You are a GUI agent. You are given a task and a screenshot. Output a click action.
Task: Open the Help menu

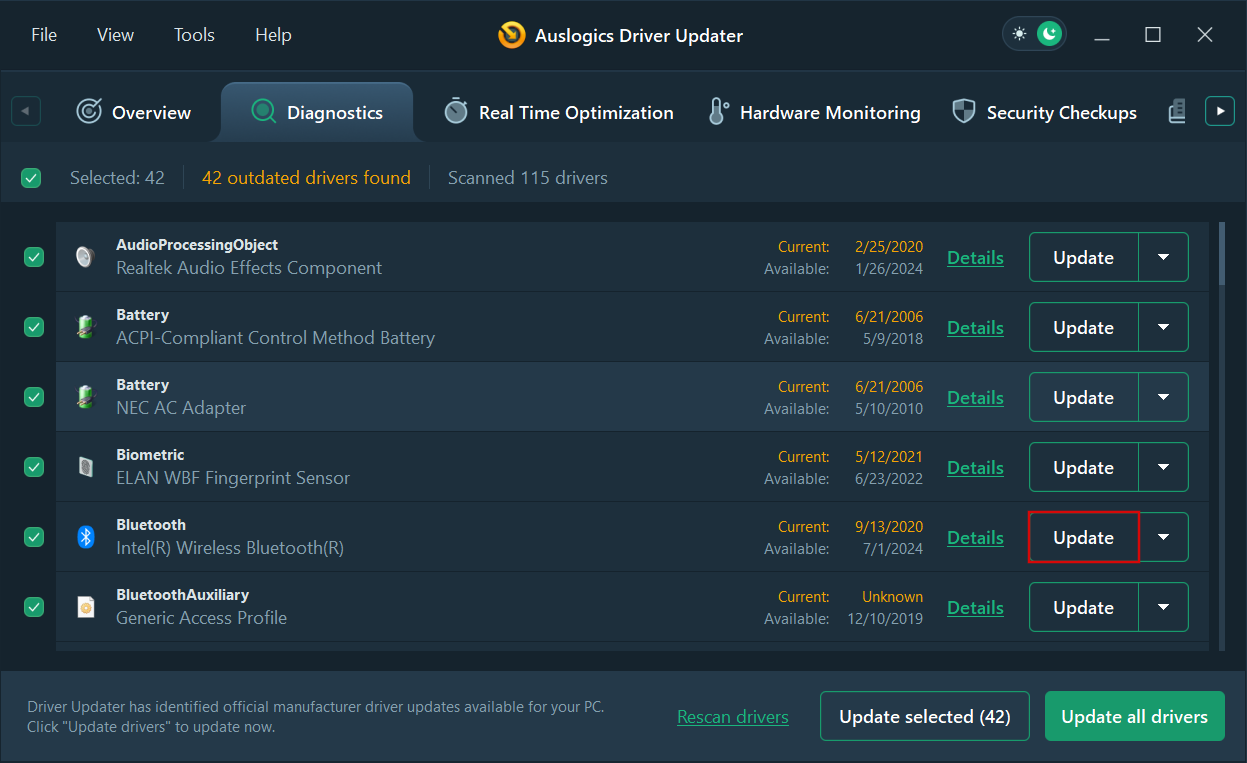[x=273, y=35]
